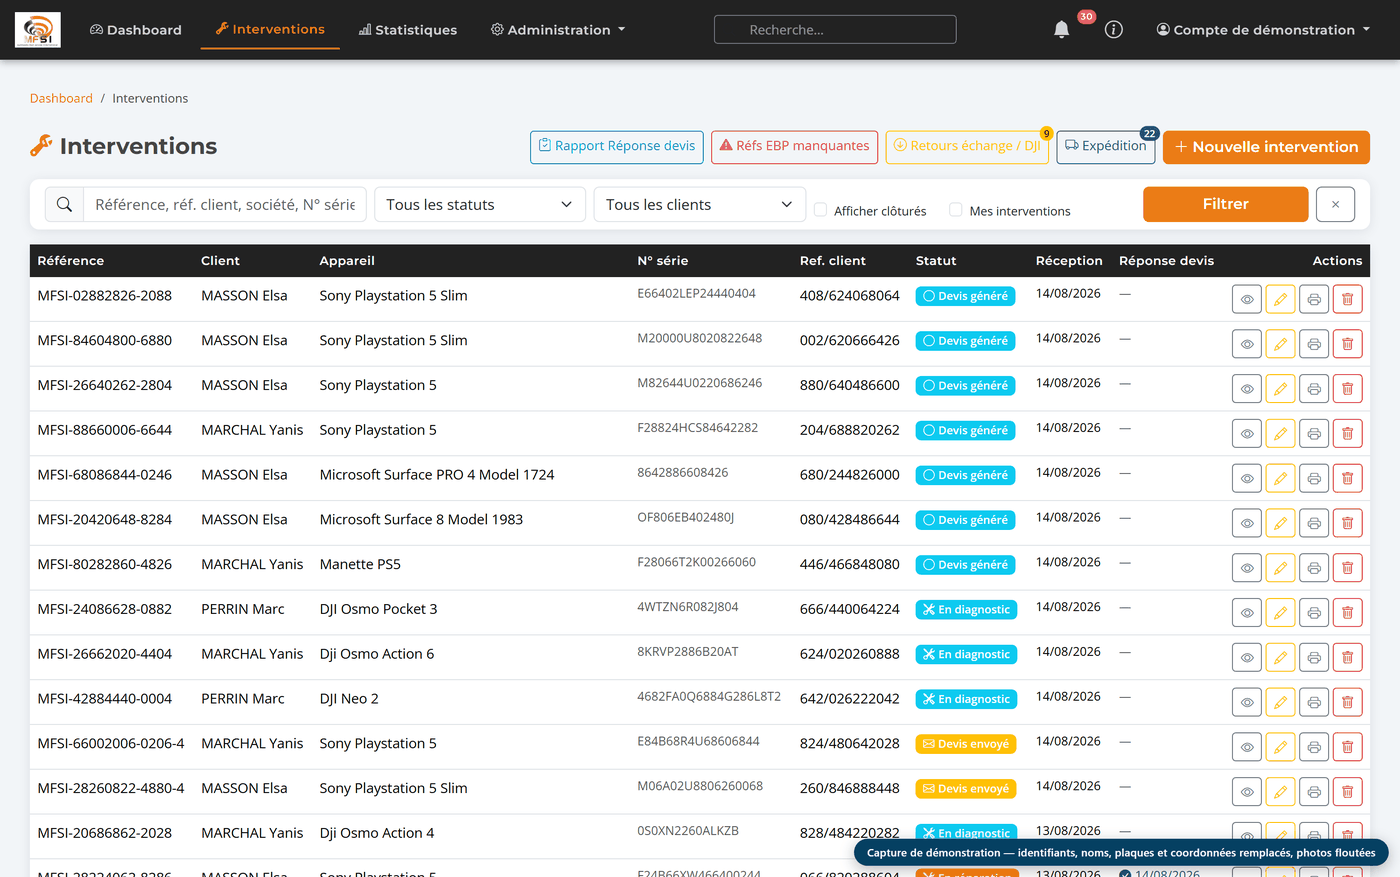This screenshot has height=877, width=1400.
Task: Delete intervention MFSI-28260822-4880-4
Action: click(x=1347, y=792)
